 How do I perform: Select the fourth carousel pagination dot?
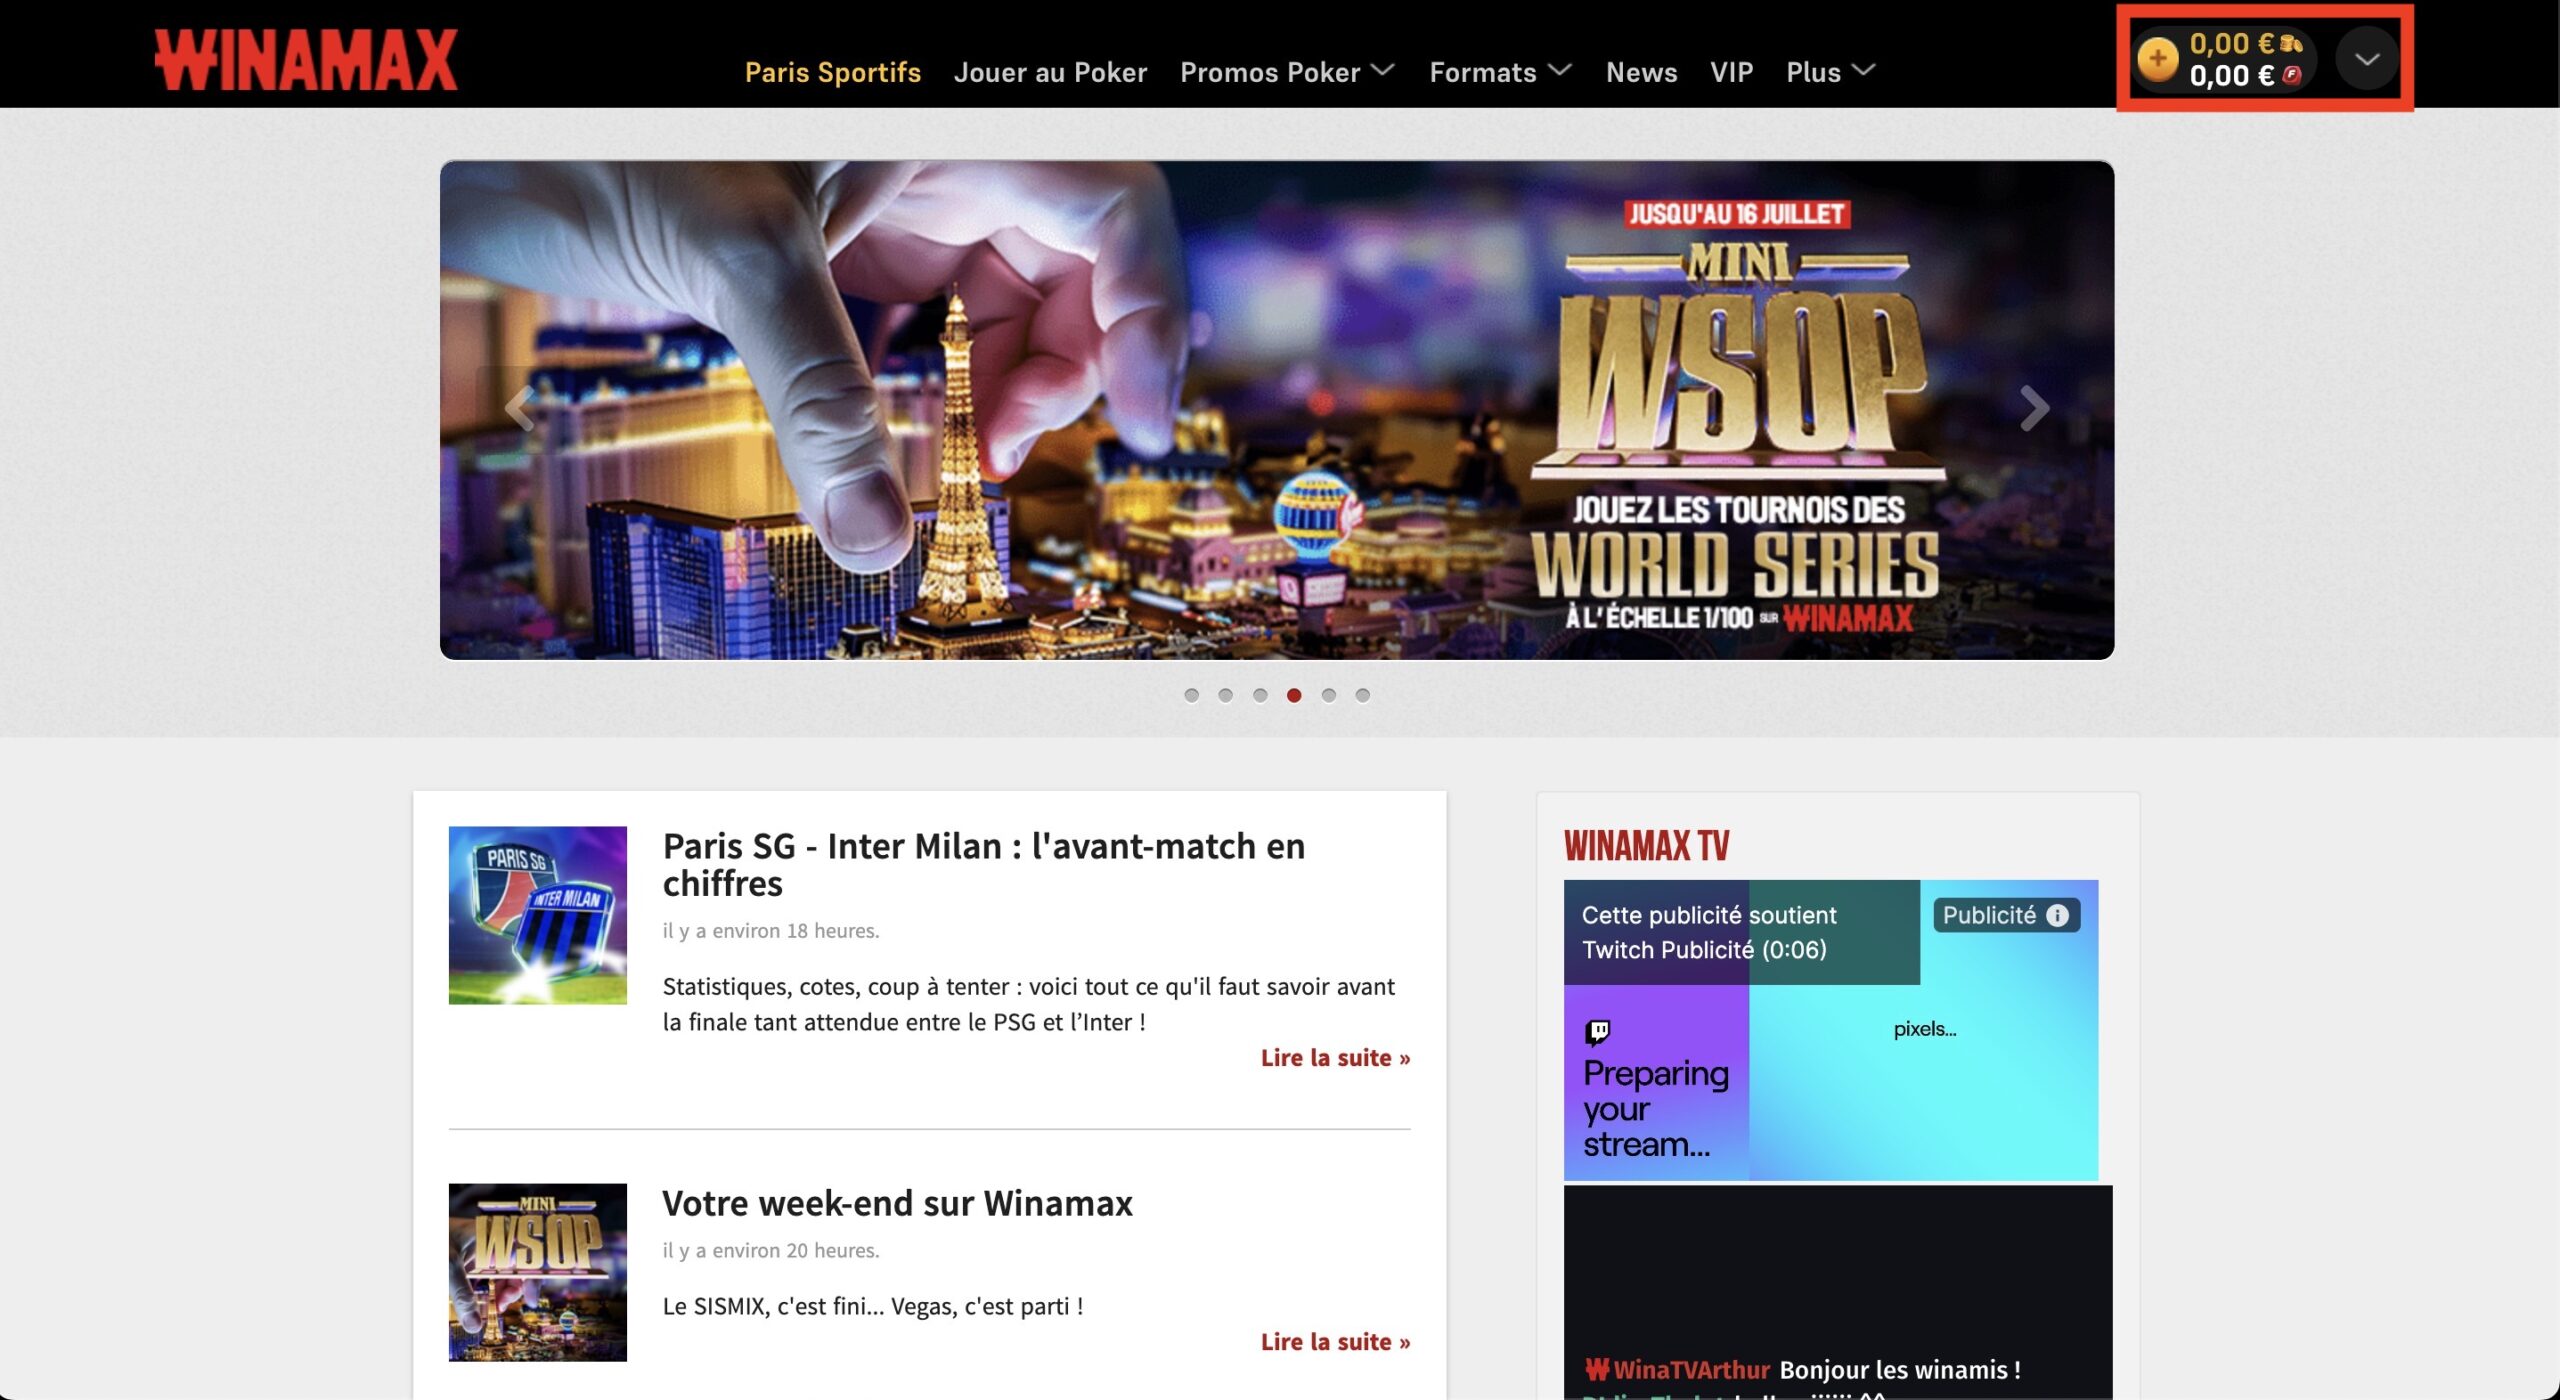pyautogui.click(x=1293, y=696)
